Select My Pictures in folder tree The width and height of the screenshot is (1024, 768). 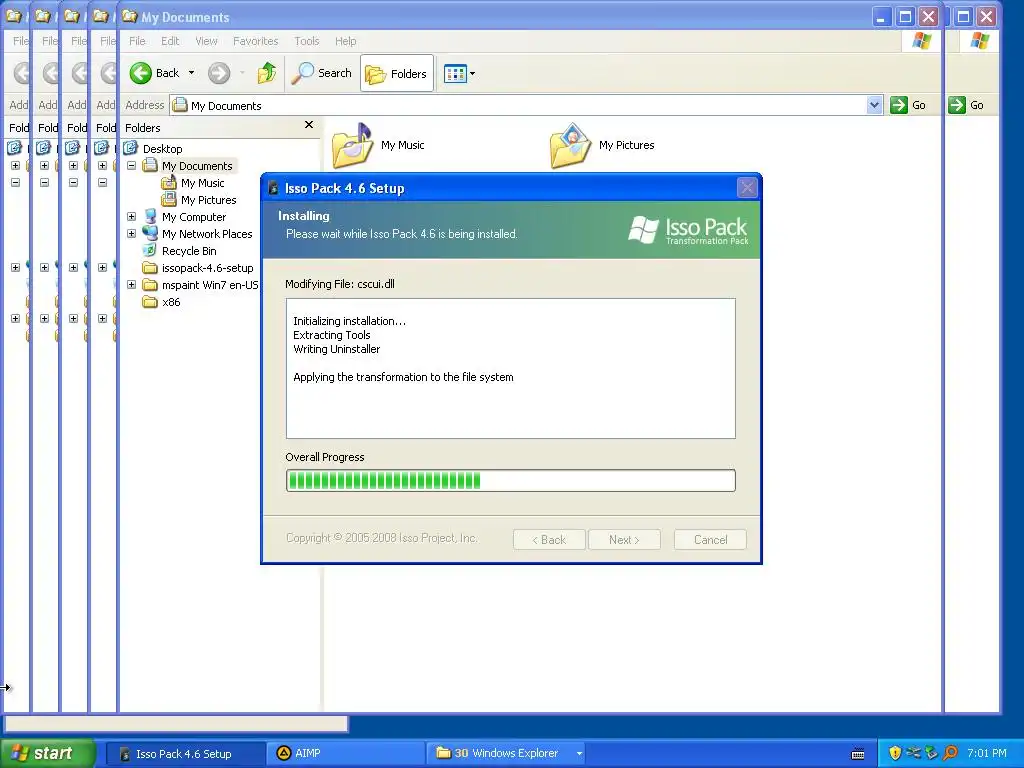click(208, 200)
